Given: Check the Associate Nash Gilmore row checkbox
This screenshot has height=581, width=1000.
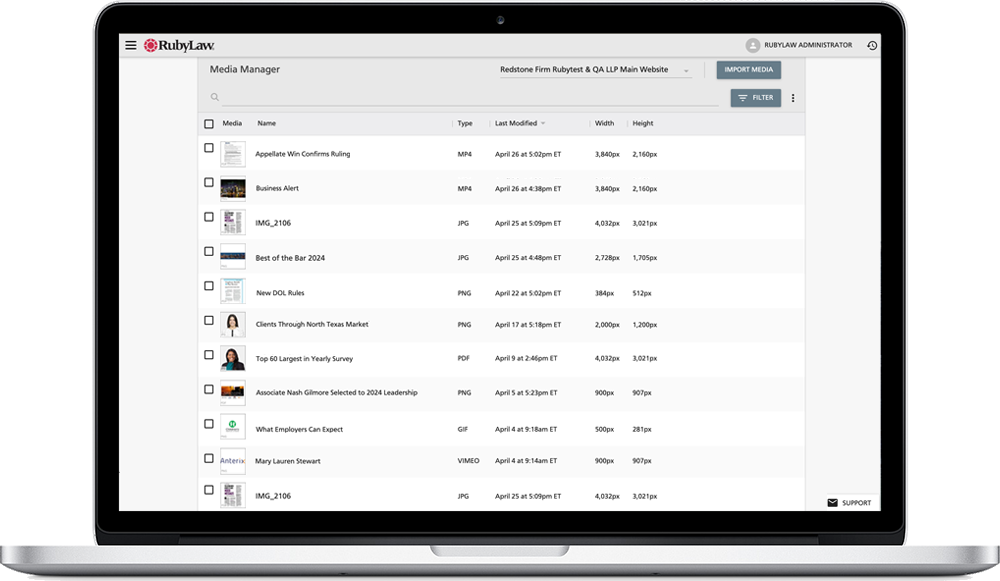Looking at the screenshot, I should tap(209, 389).
